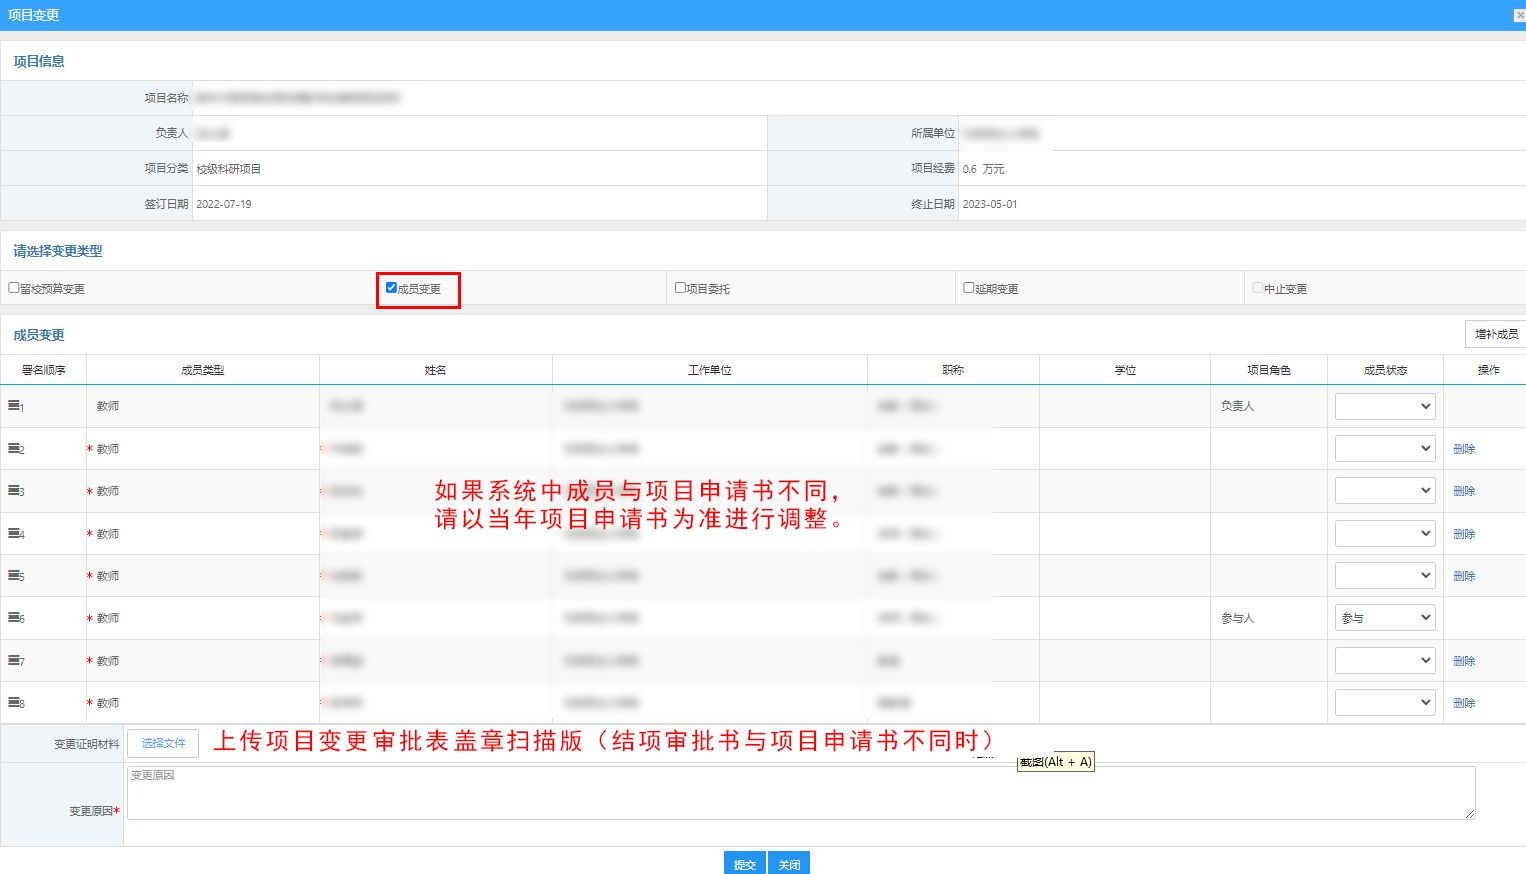Tick the 延期变更 checkbox
This screenshot has height=874, width=1526.
coord(968,288)
